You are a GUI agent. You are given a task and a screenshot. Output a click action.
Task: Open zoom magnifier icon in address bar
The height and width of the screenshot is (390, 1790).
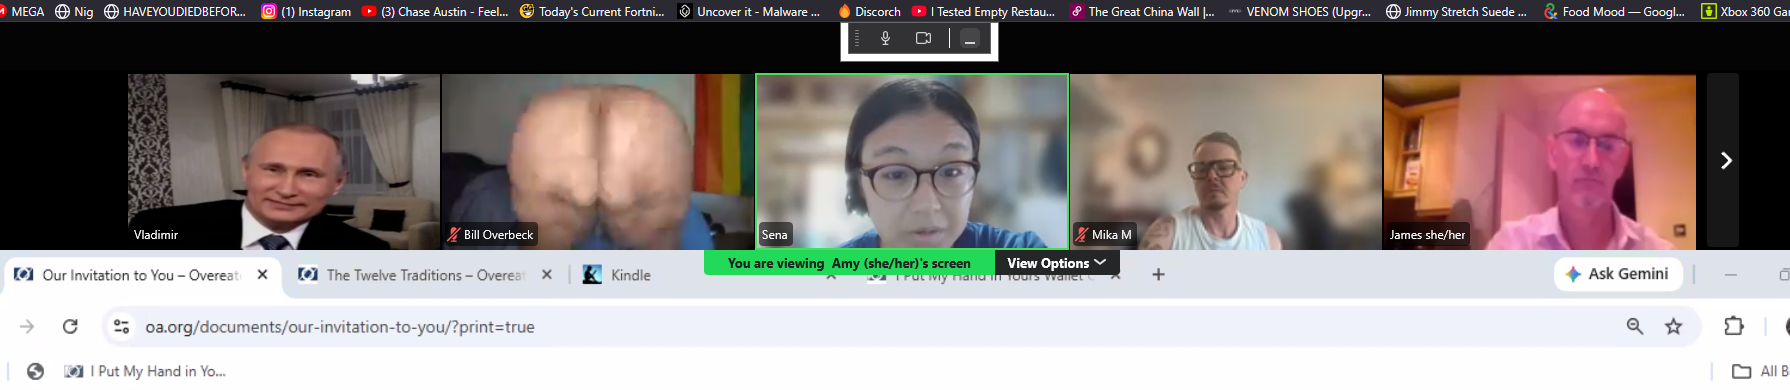click(x=1635, y=326)
